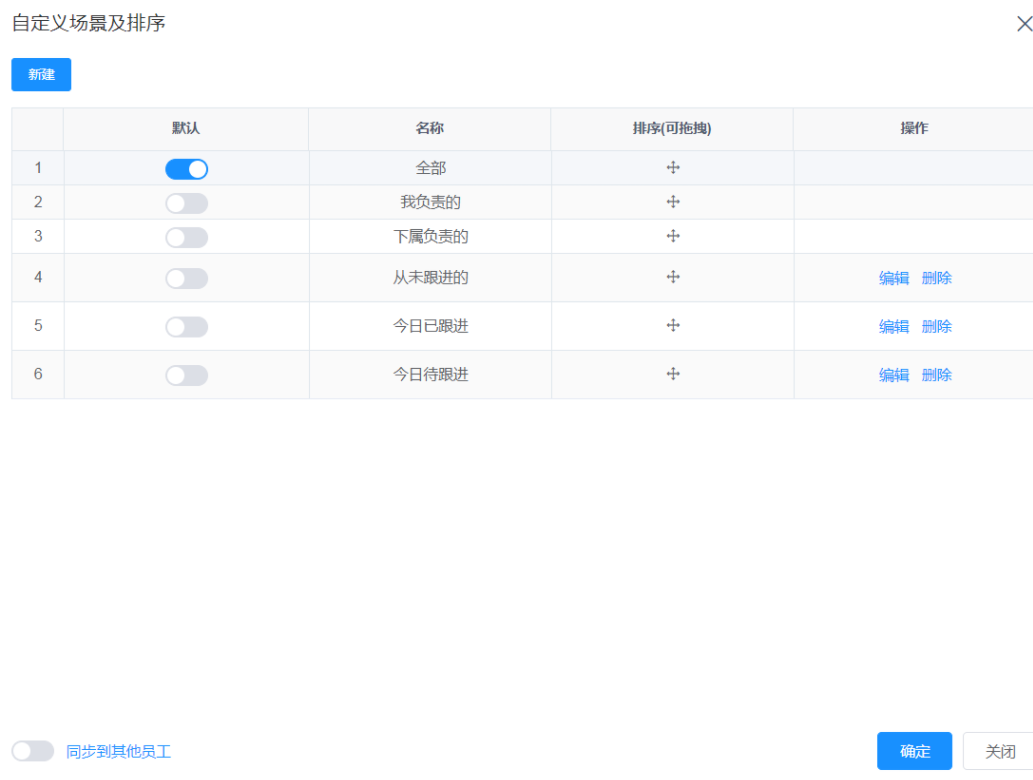Click the drag handle icon for 我负责的
1033x780 pixels.
pyautogui.click(x=672, y=202)
